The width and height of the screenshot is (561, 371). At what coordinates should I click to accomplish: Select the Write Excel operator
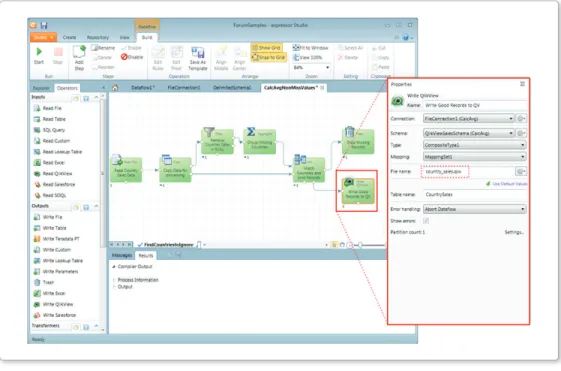[x=49, y=293]
